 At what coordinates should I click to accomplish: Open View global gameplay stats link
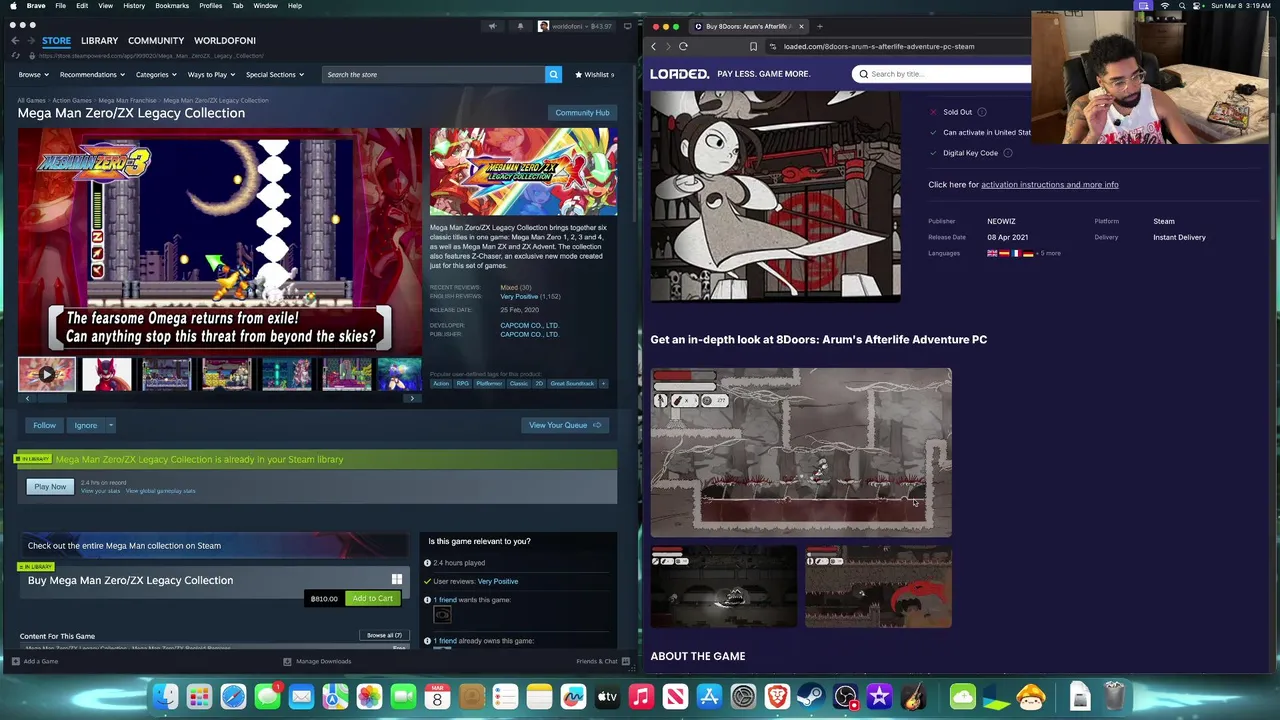[x=160, y=491]
